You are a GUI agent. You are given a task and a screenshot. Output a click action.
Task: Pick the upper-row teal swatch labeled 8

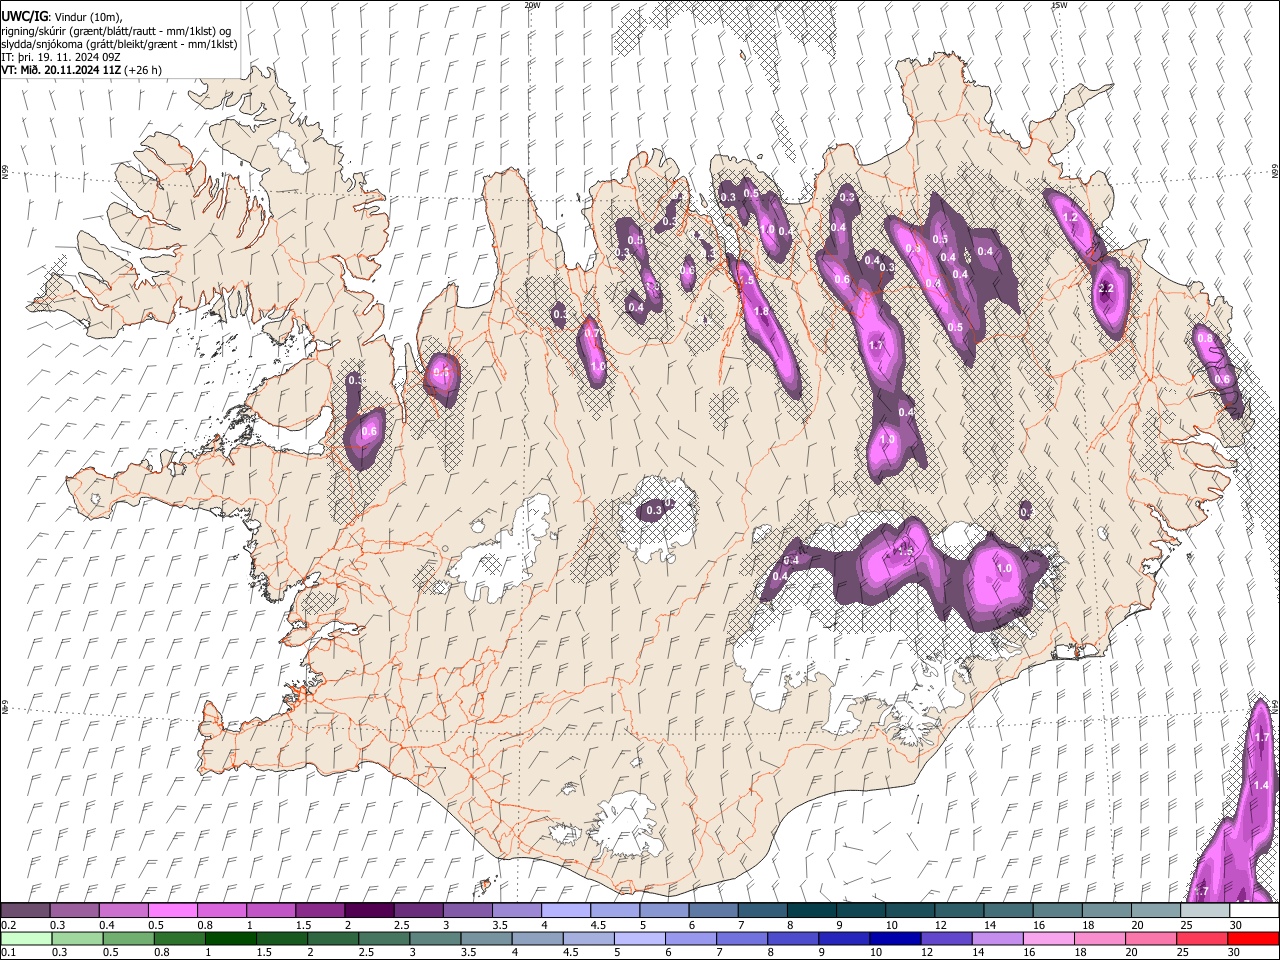(812, 910)
